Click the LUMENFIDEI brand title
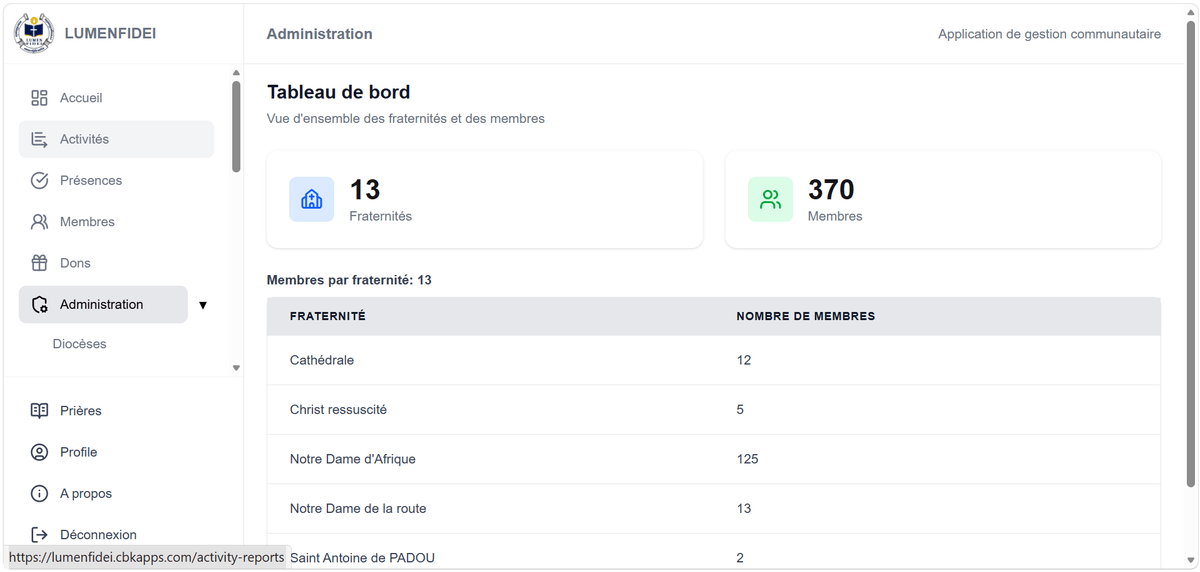 pyautogui.click(x=110, y=33)
